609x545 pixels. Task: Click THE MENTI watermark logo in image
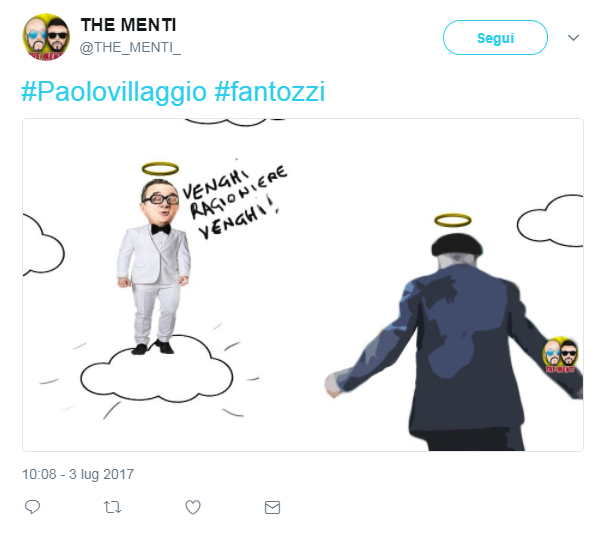pos(561,356)
